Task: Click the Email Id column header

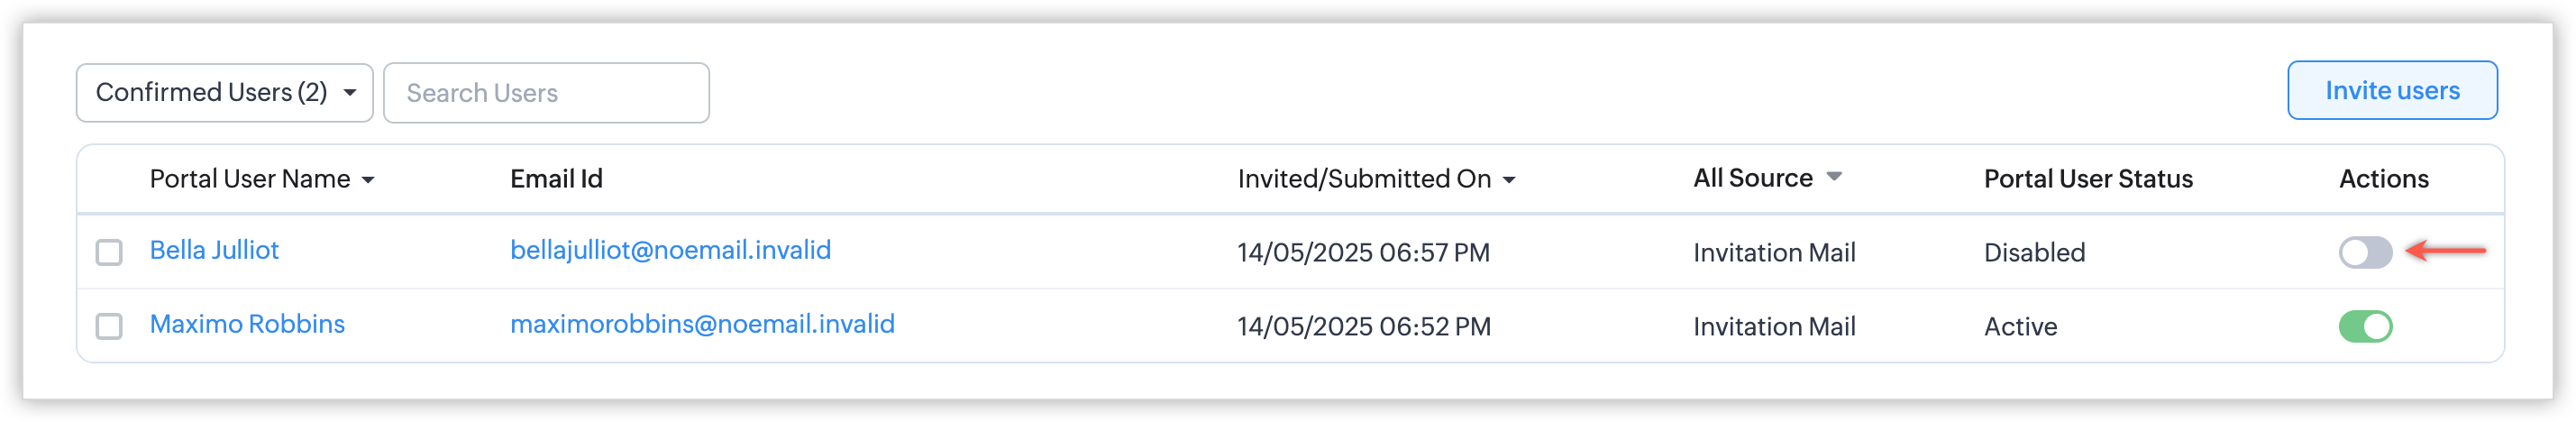Action: pyautogui.click(x=556, y=179)
